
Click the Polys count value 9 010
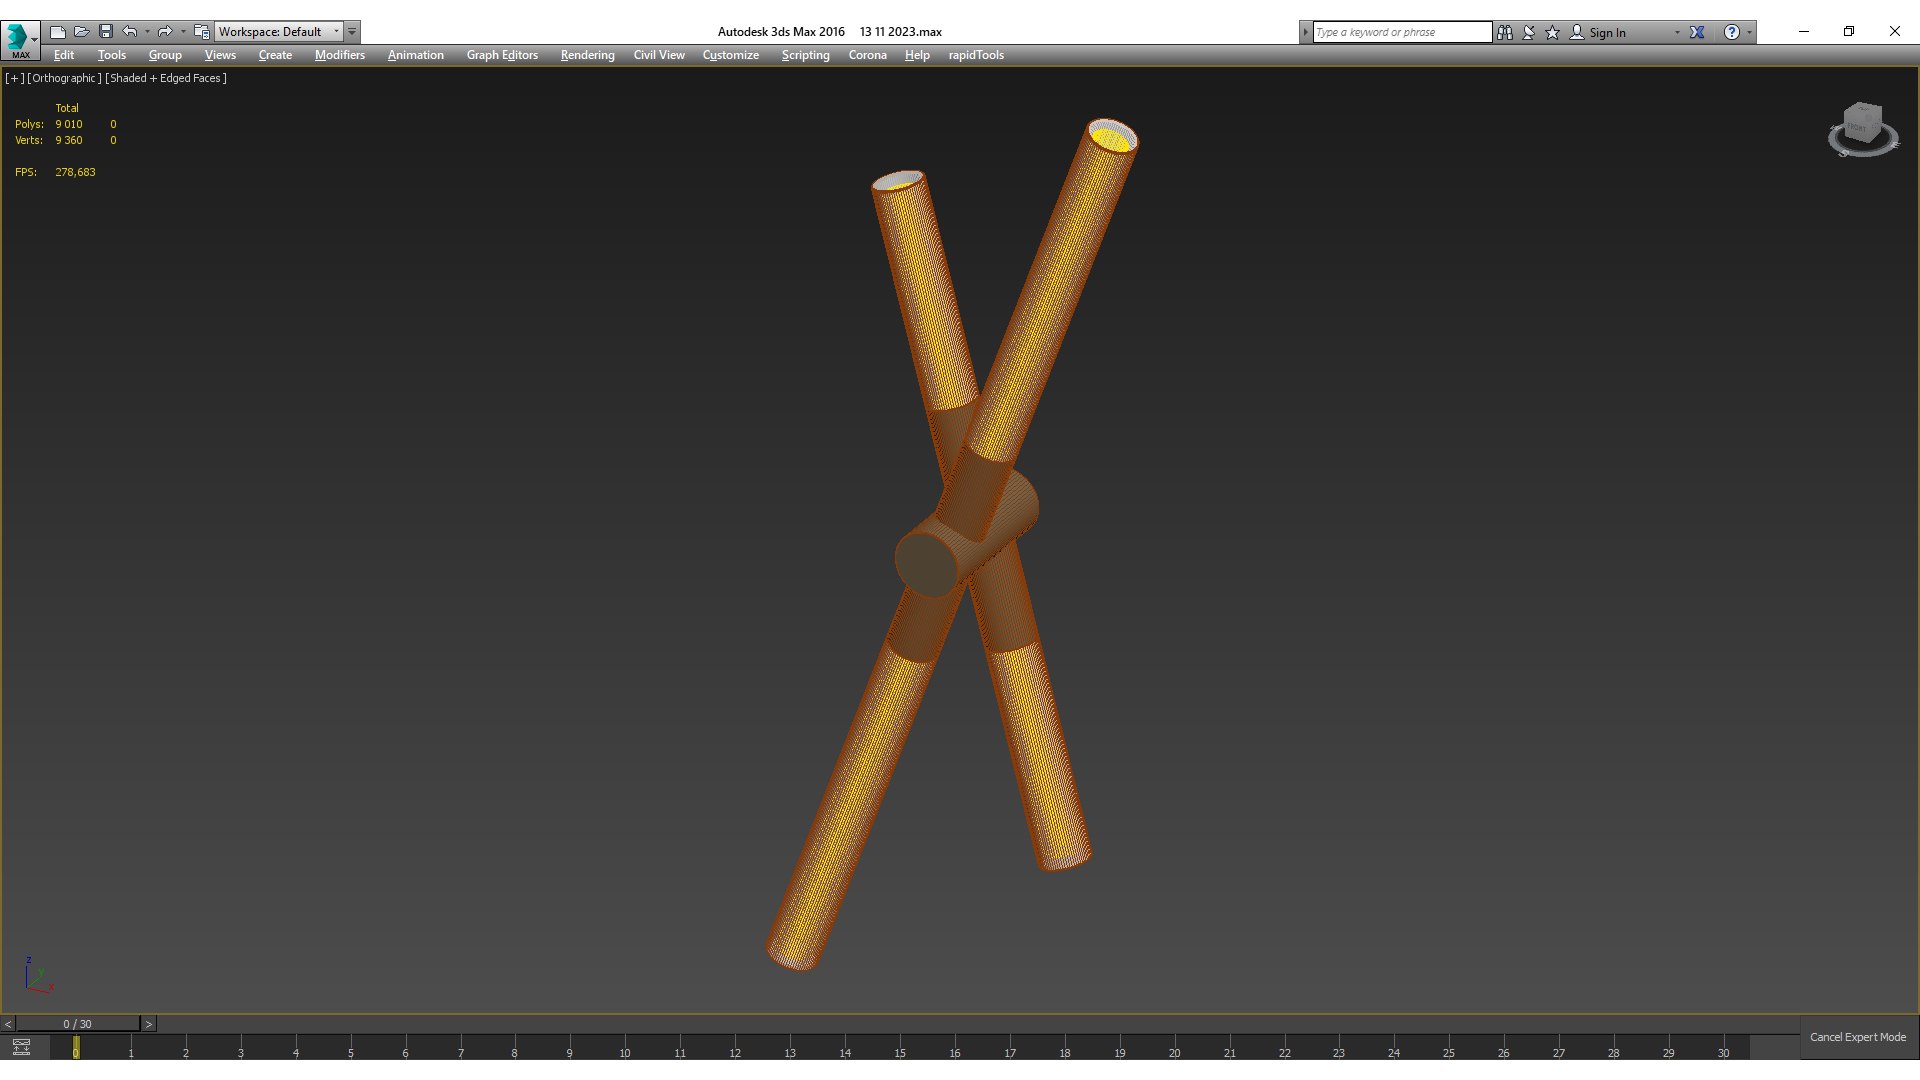coord(69,124)
